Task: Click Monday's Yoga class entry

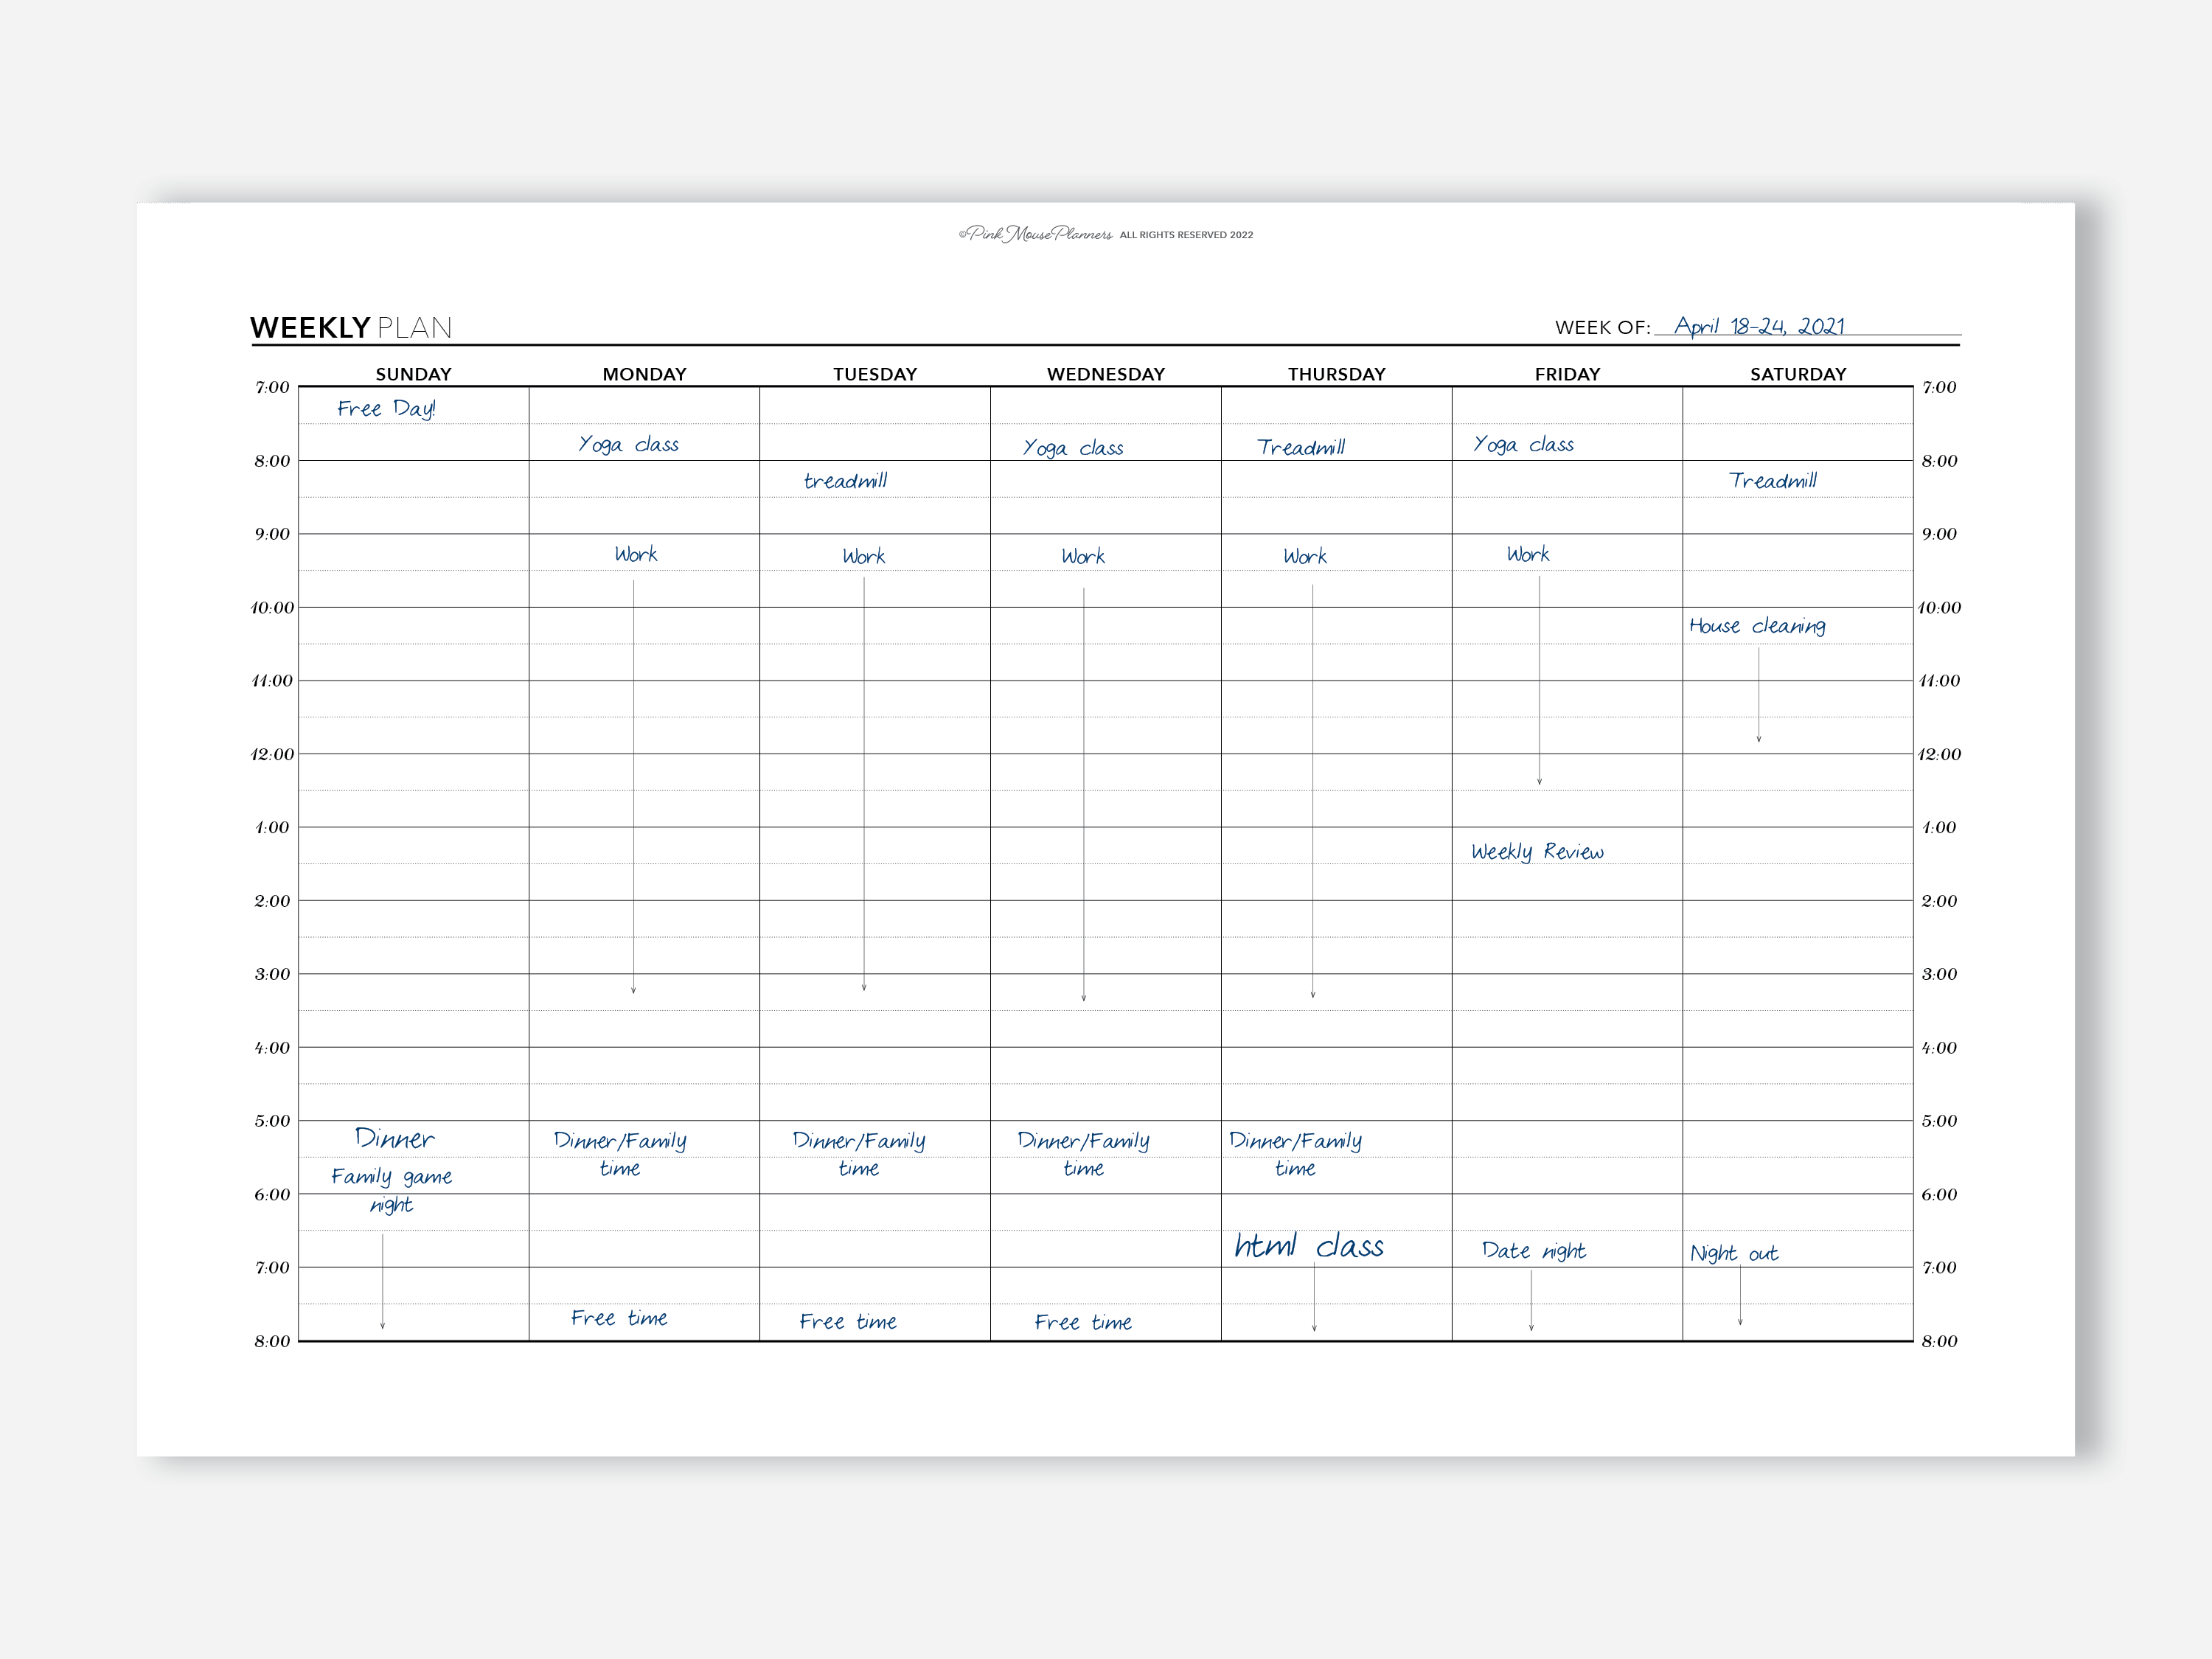Action: tap(628, 444)
